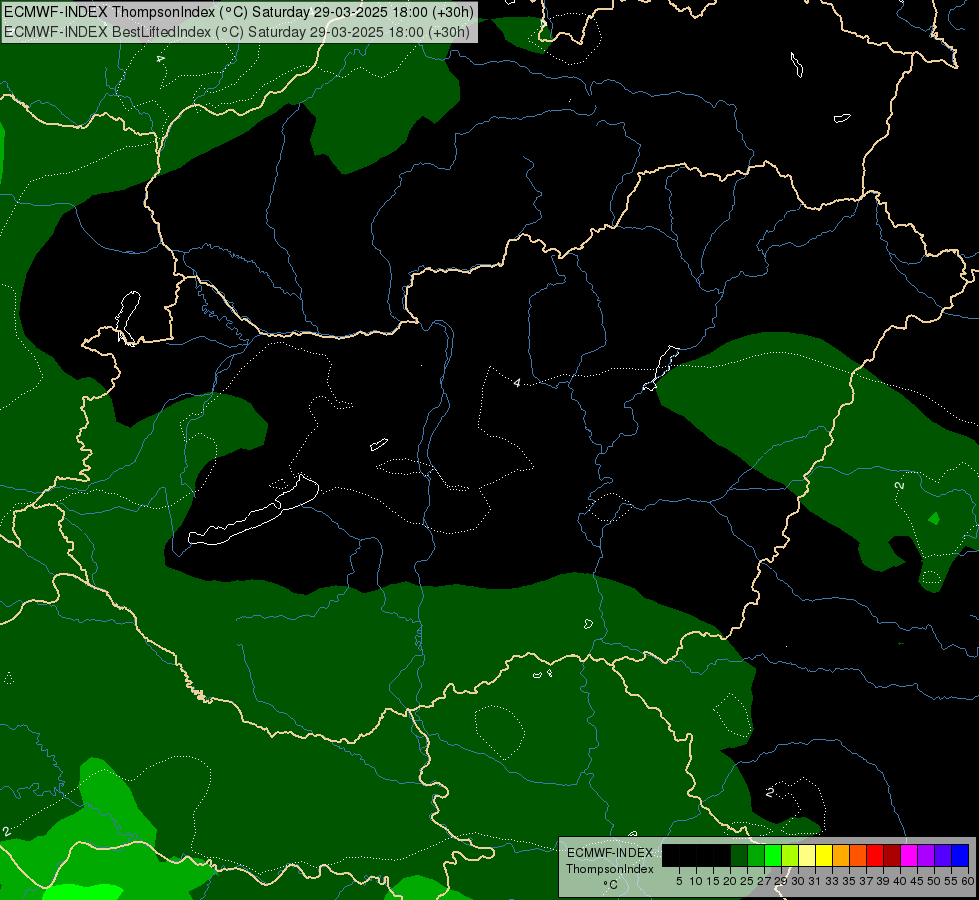Click the 'ThompsonIndex' label in the legend

click(x=610, y=869)
